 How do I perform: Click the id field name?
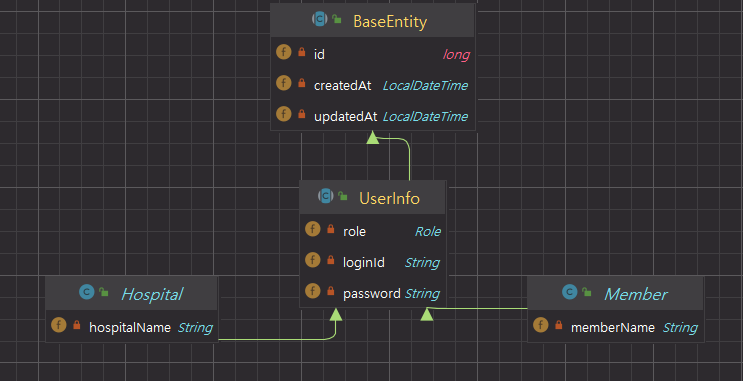click(319, 54)
